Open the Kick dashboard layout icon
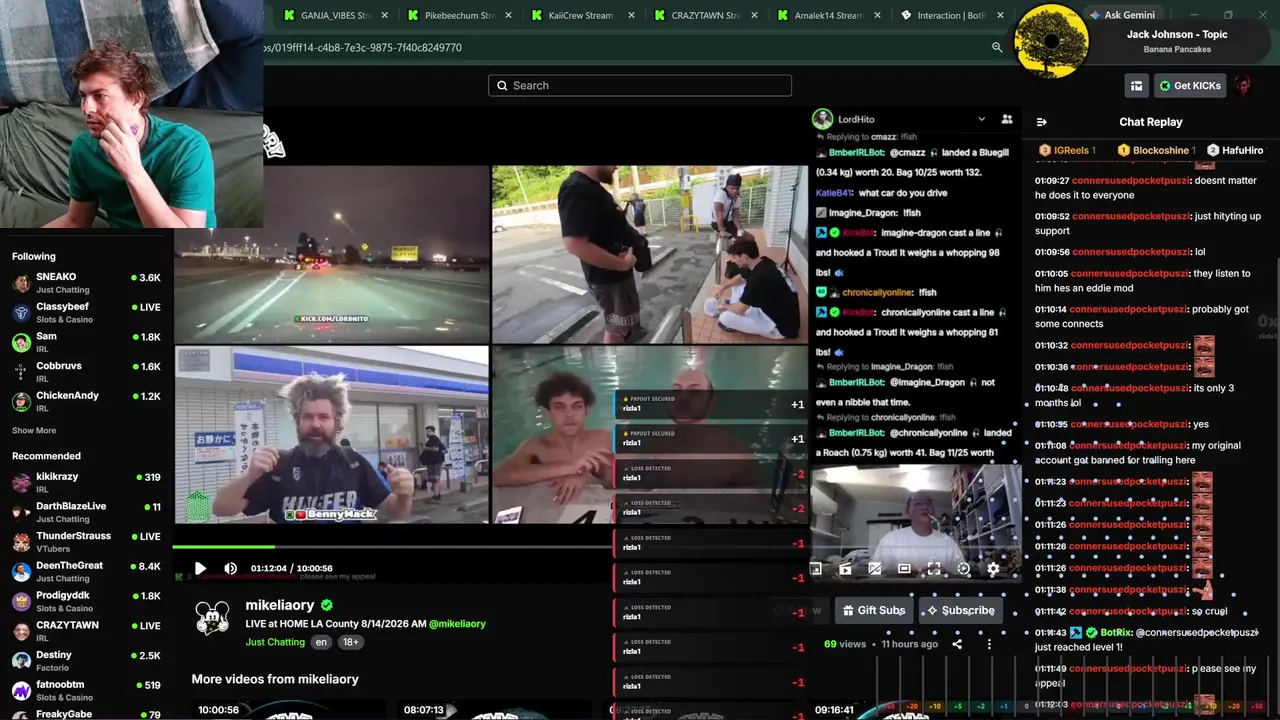 point(1136,86)
